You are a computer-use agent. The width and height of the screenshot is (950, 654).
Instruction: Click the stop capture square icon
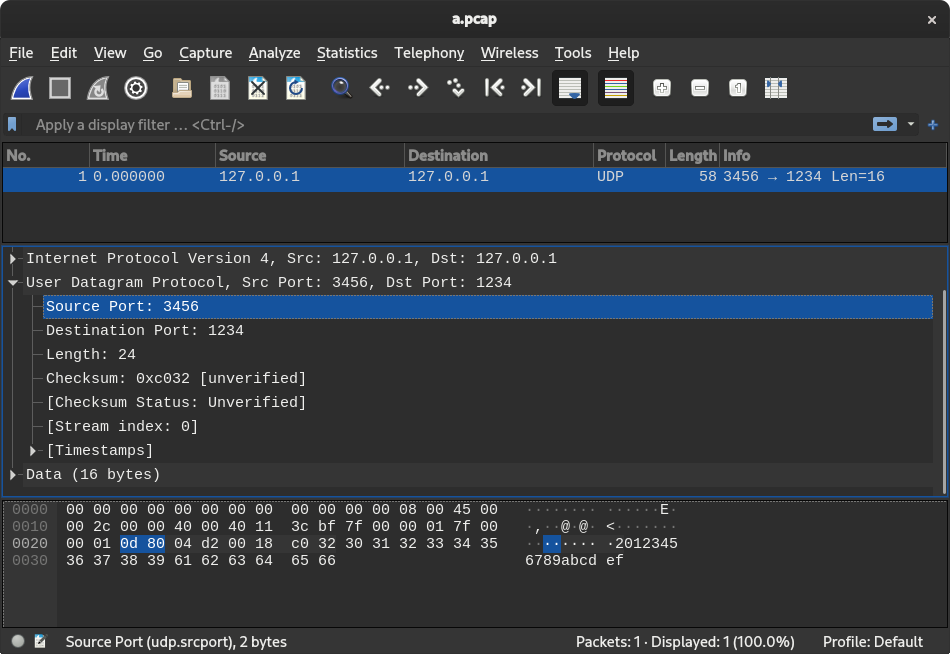(x=60, y=88)
